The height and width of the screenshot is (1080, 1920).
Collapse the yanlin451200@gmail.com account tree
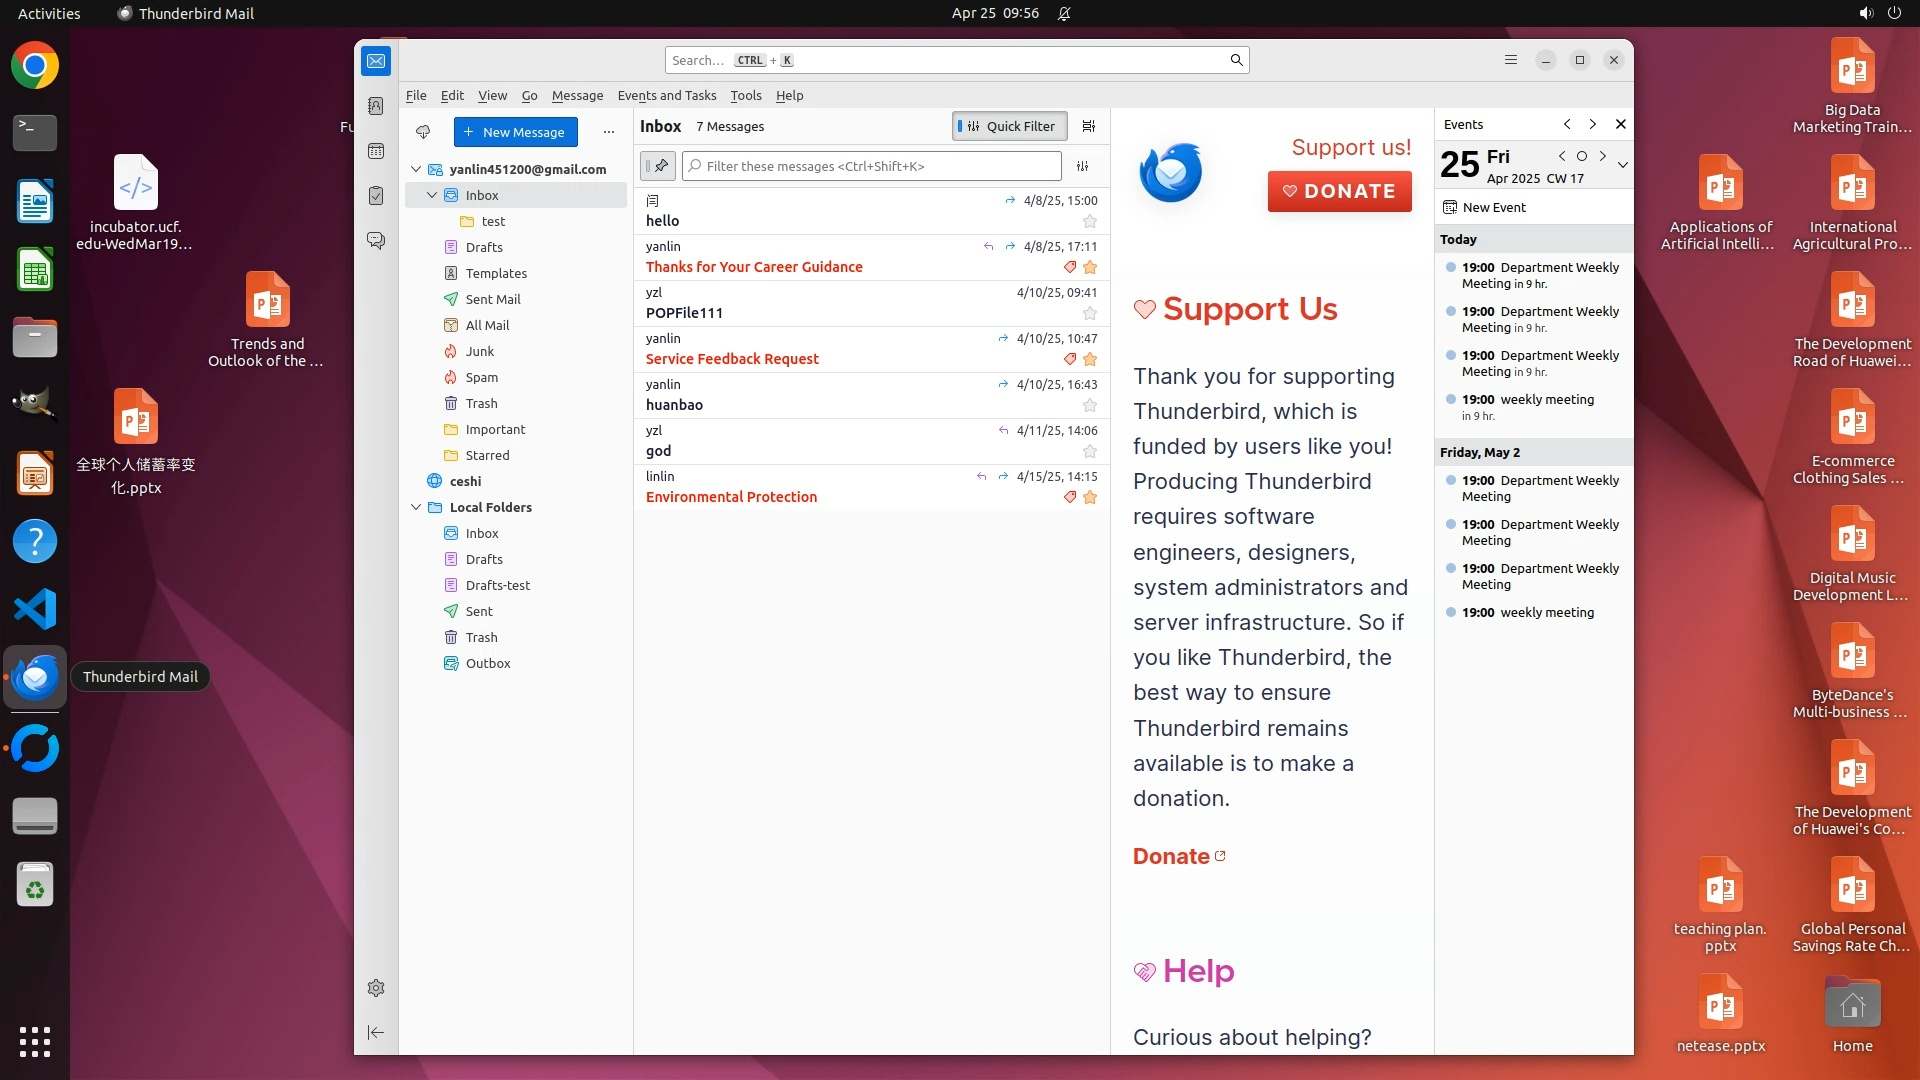(416, 169)
